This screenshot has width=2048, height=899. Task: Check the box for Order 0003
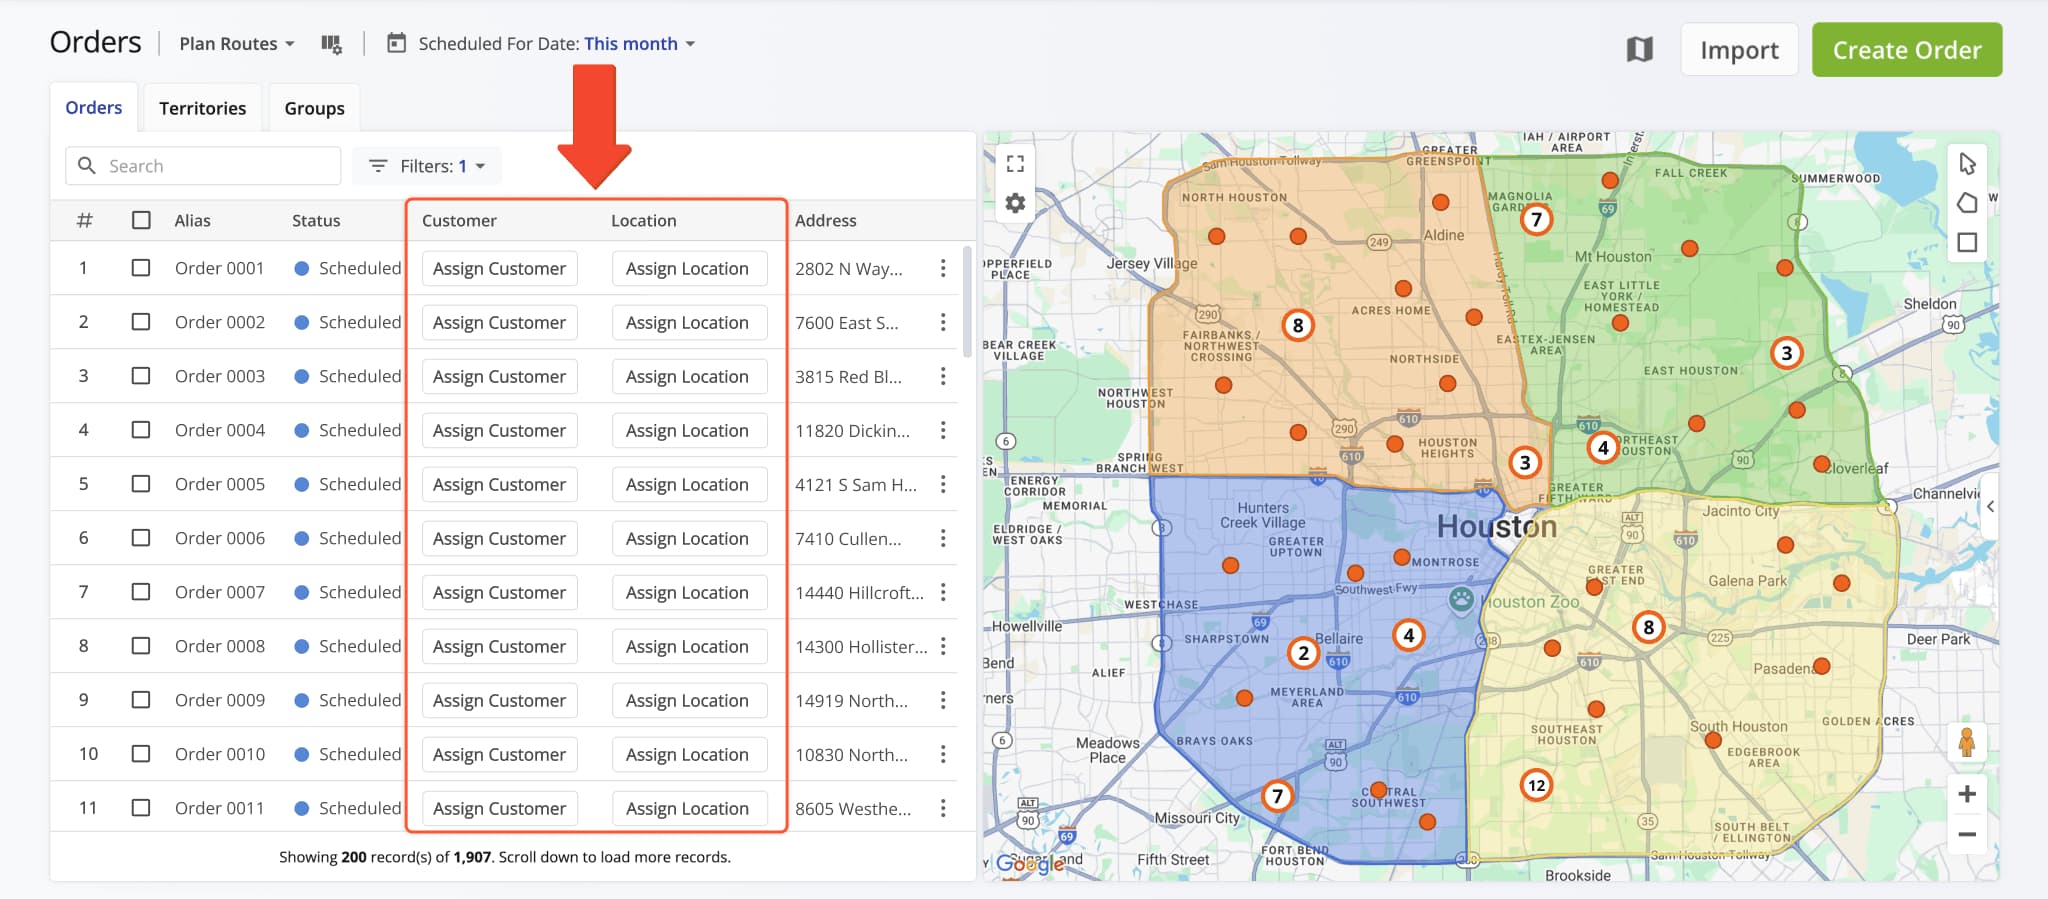click(x=141, y=376)
